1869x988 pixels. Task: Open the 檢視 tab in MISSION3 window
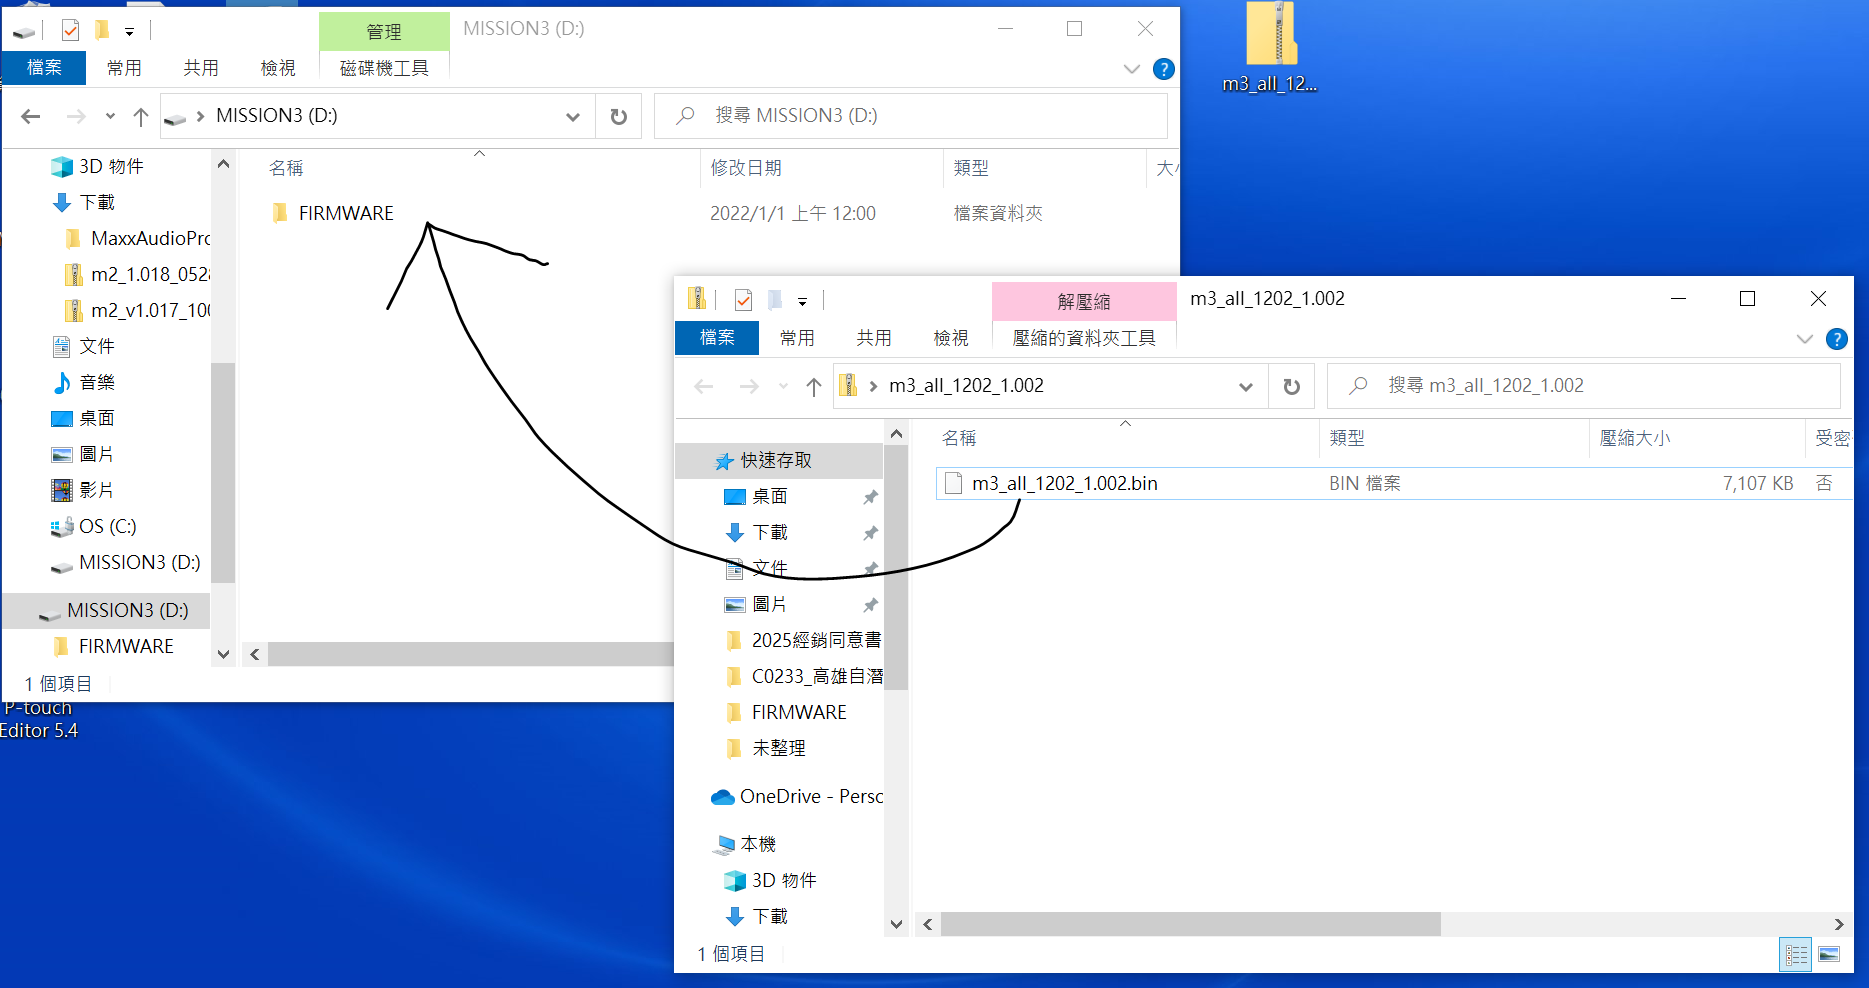tap(278, 68)
